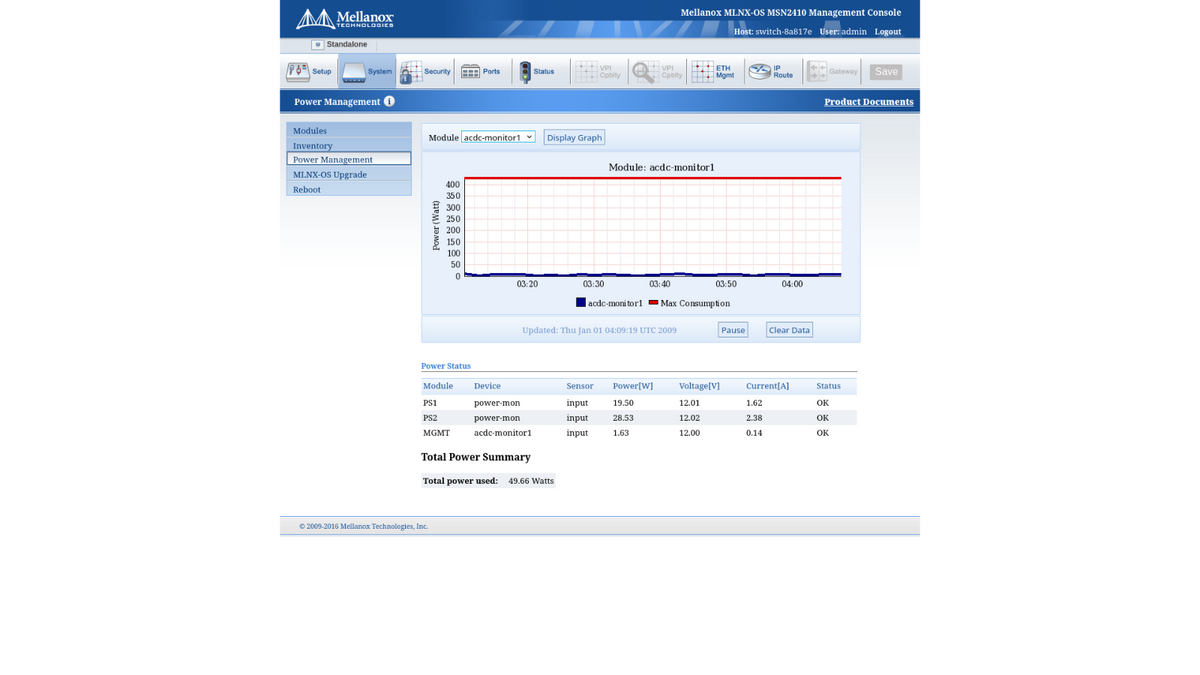The height and width of the screenshot is (675, 1200).
Task: Click voltage value 12.01
Action: point(689,403)
